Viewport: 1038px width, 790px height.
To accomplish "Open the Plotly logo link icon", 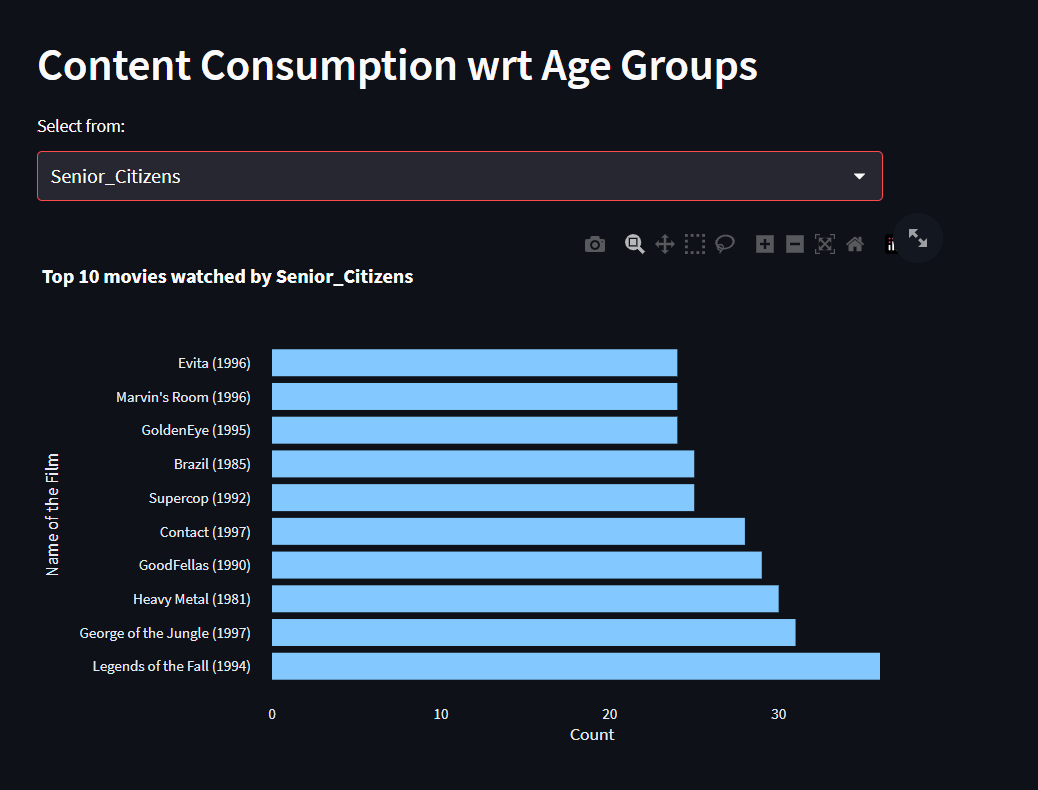I will [890, 244].
